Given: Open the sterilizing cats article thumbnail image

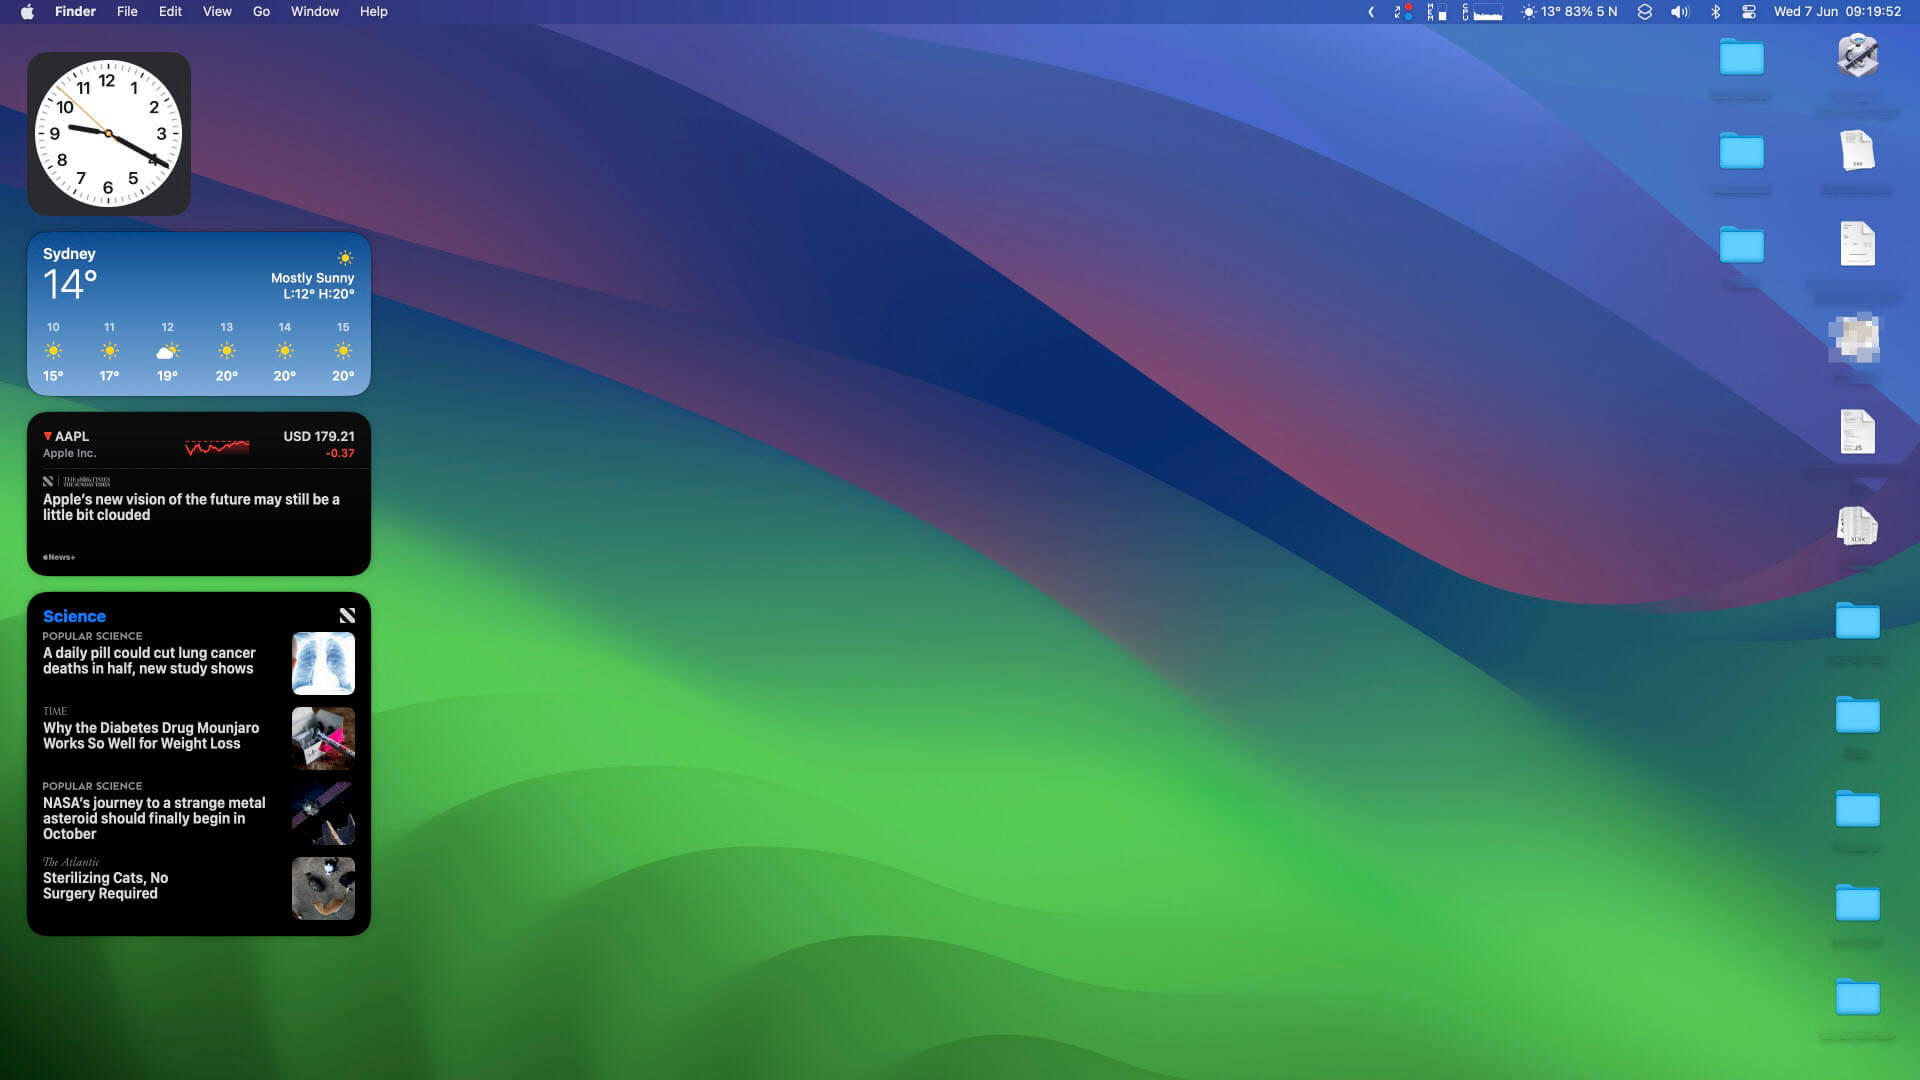Looking at the screenshot, I should (x=322, y=888).
